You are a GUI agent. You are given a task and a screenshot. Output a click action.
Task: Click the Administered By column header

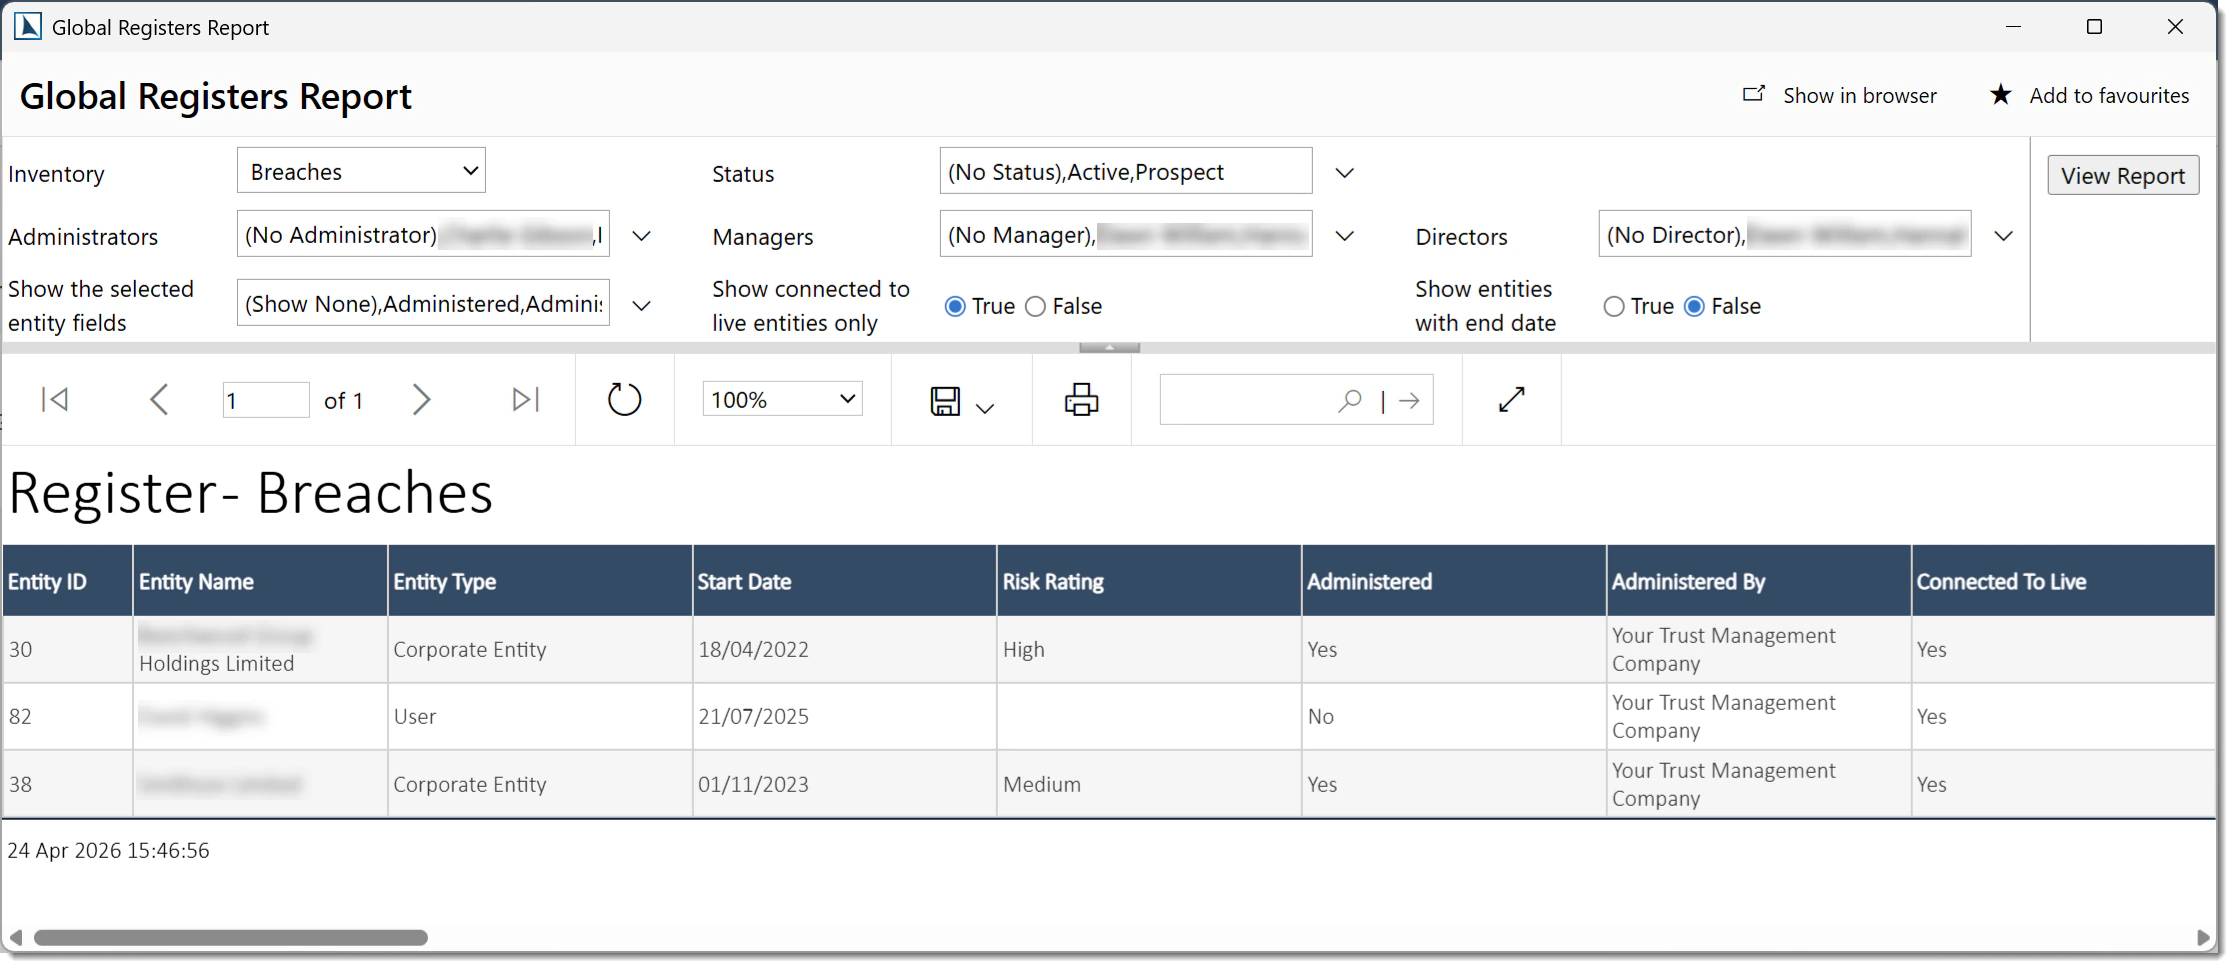(x=1759, y=581)
